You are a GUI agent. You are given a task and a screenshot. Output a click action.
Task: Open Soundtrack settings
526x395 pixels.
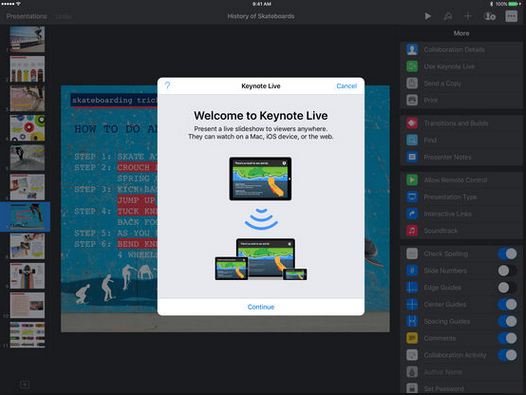coord(462,231)
